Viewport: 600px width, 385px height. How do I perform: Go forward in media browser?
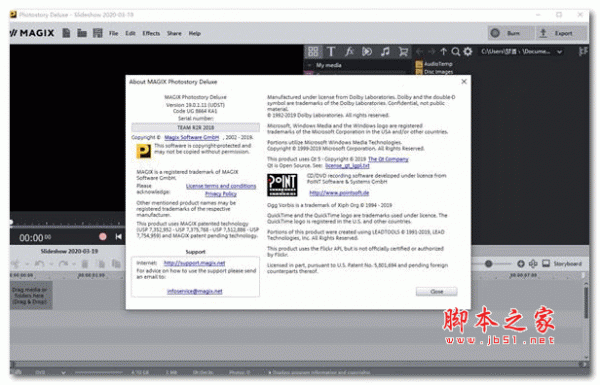click(432, 51)
